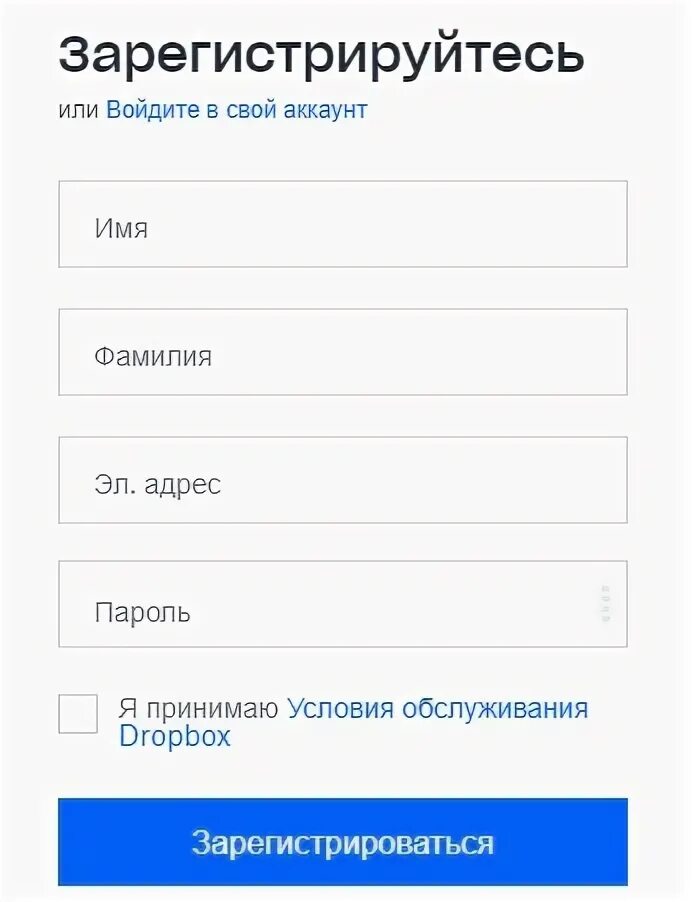Click the bottom bar of password strength indicator
The image size is (694, 902).
(x=605, y=618)
